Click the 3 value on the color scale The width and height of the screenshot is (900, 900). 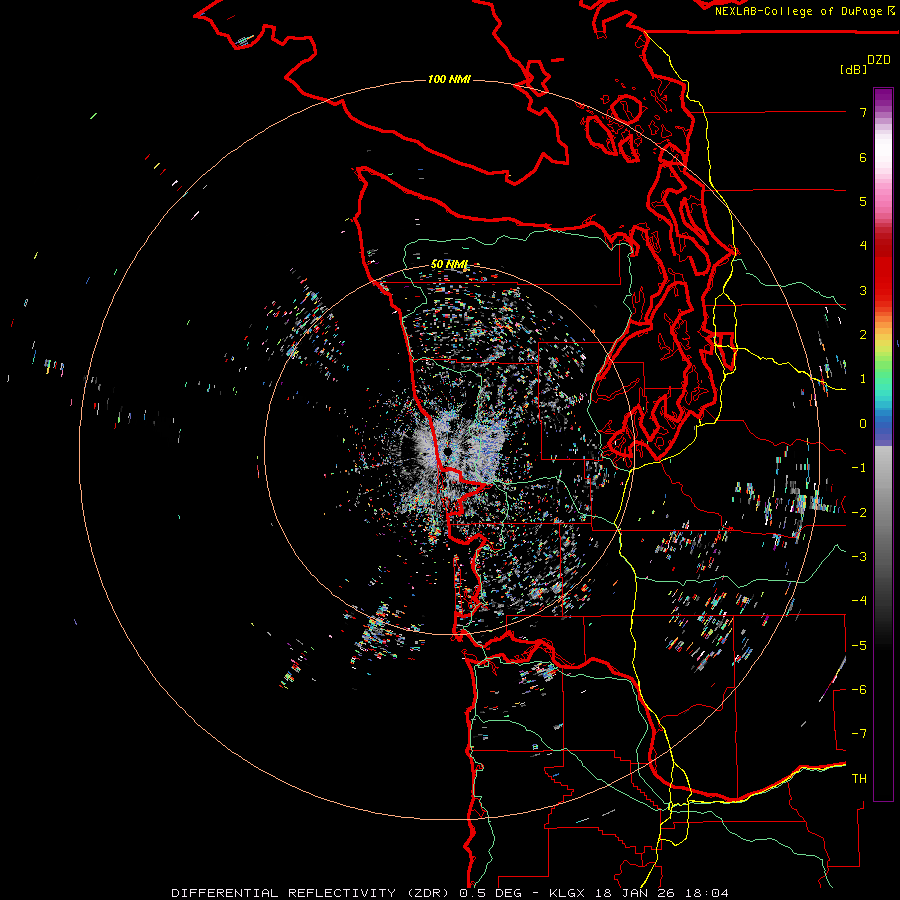pyautogui.click(x=863, y=290)
